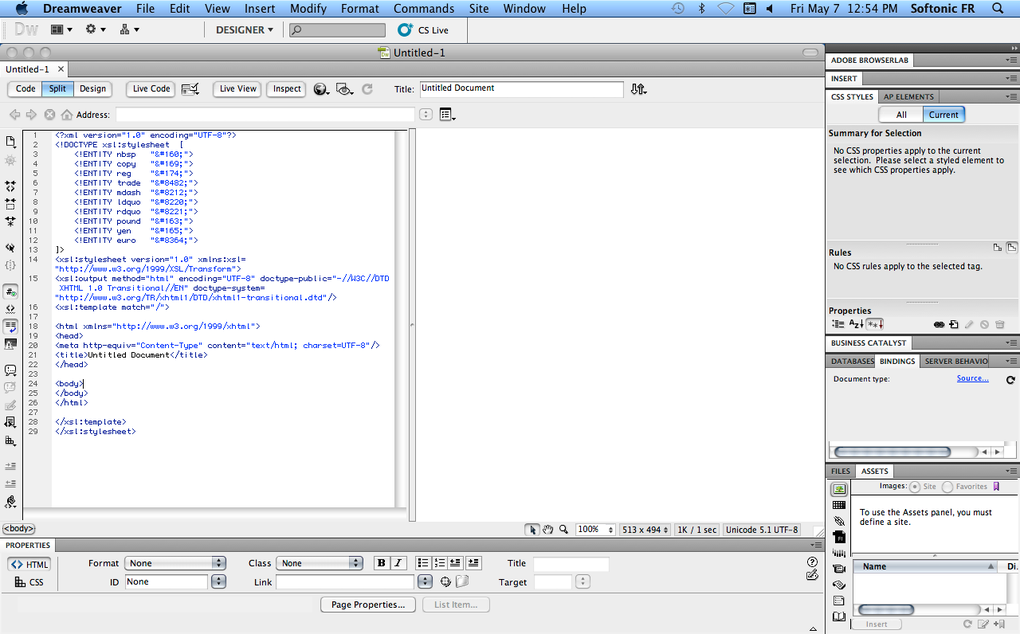Open the Layout icon menu in application bar
This screenshot has width=1020, height=634.
61,29
